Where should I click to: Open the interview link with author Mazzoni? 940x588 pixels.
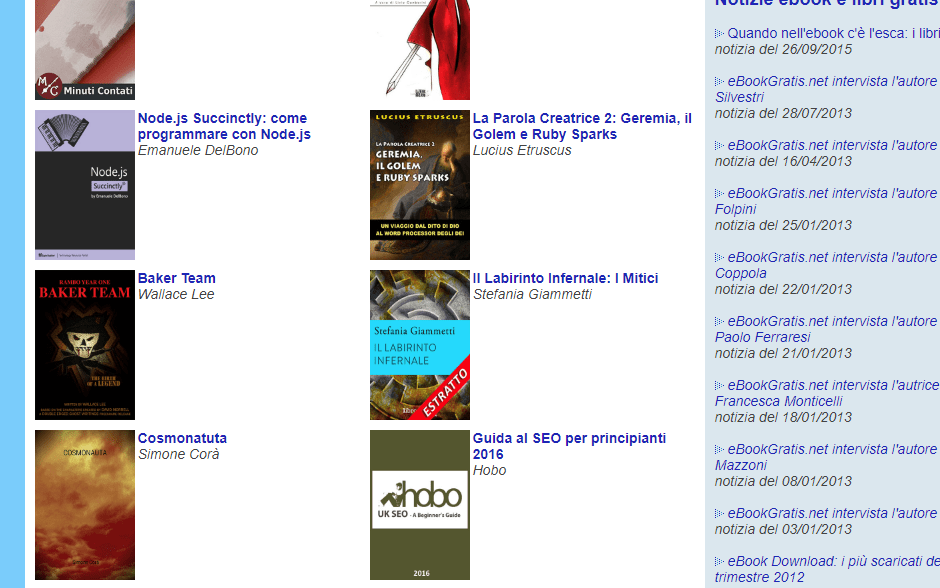(827, 457)
